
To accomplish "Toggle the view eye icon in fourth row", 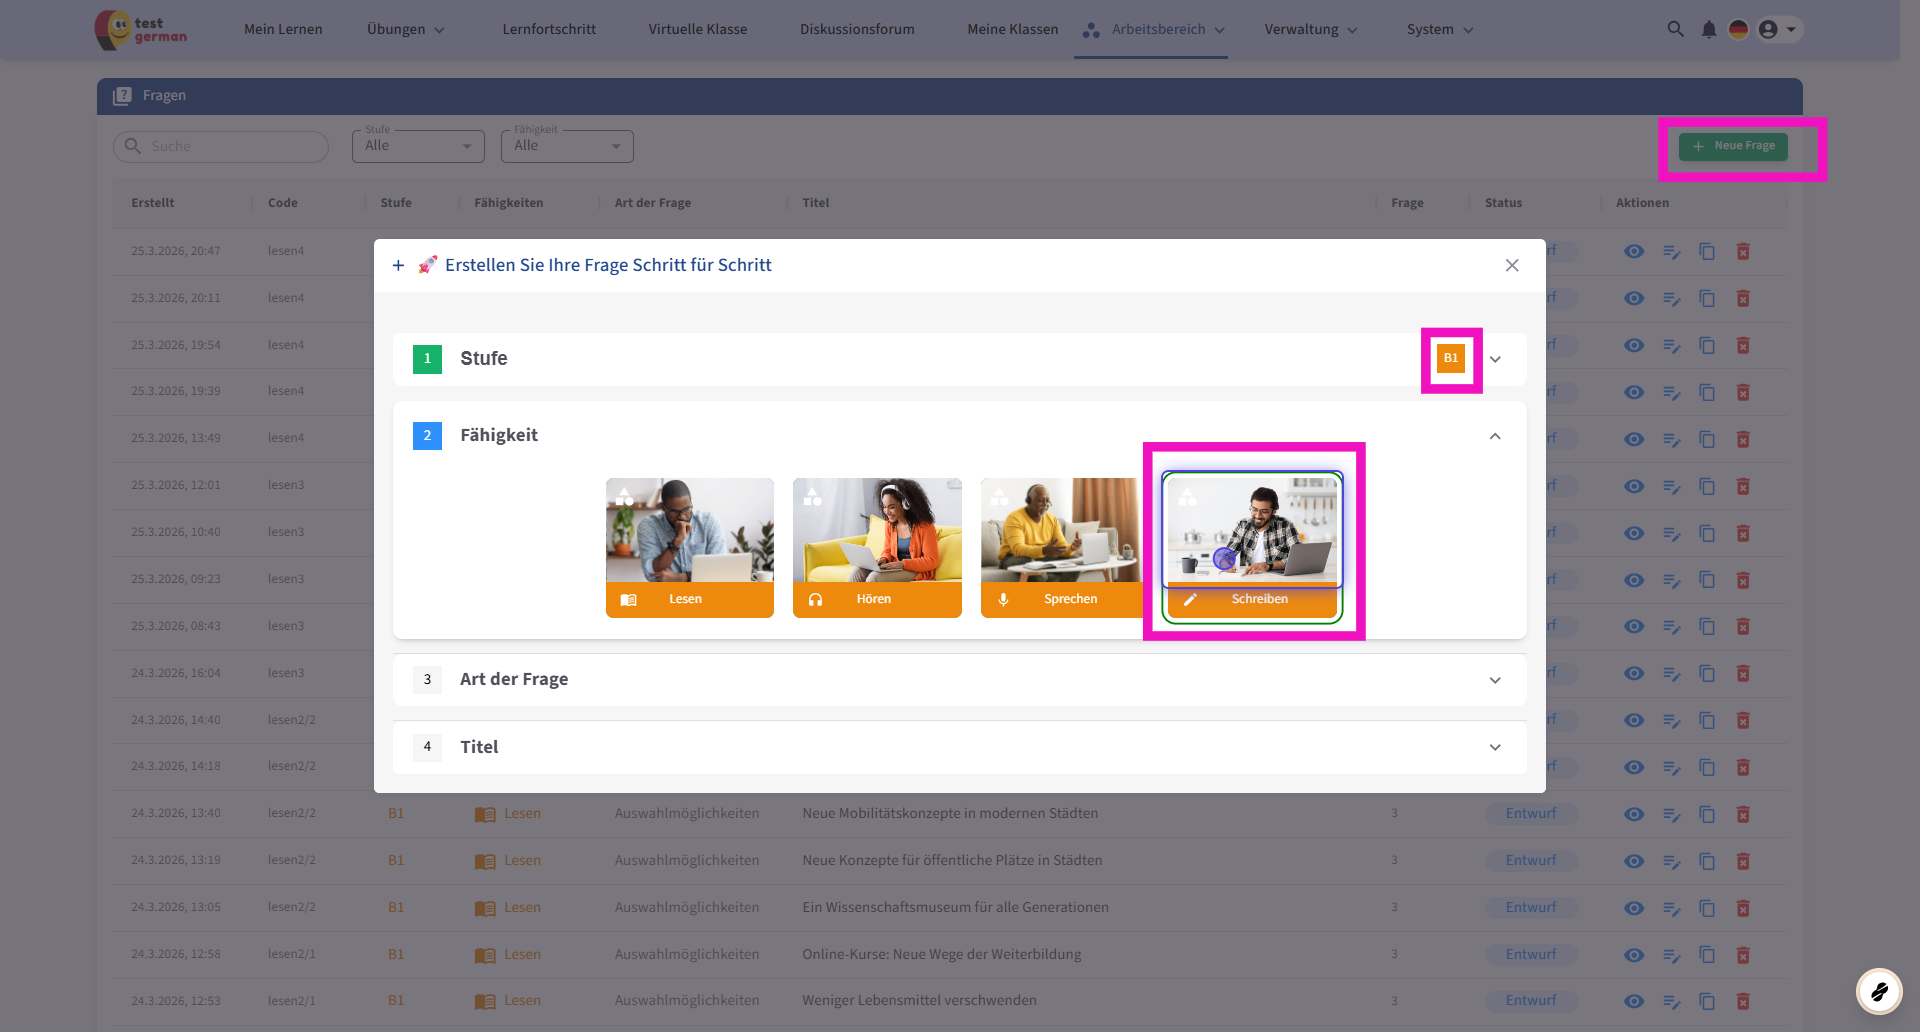I will [1634, 393].
